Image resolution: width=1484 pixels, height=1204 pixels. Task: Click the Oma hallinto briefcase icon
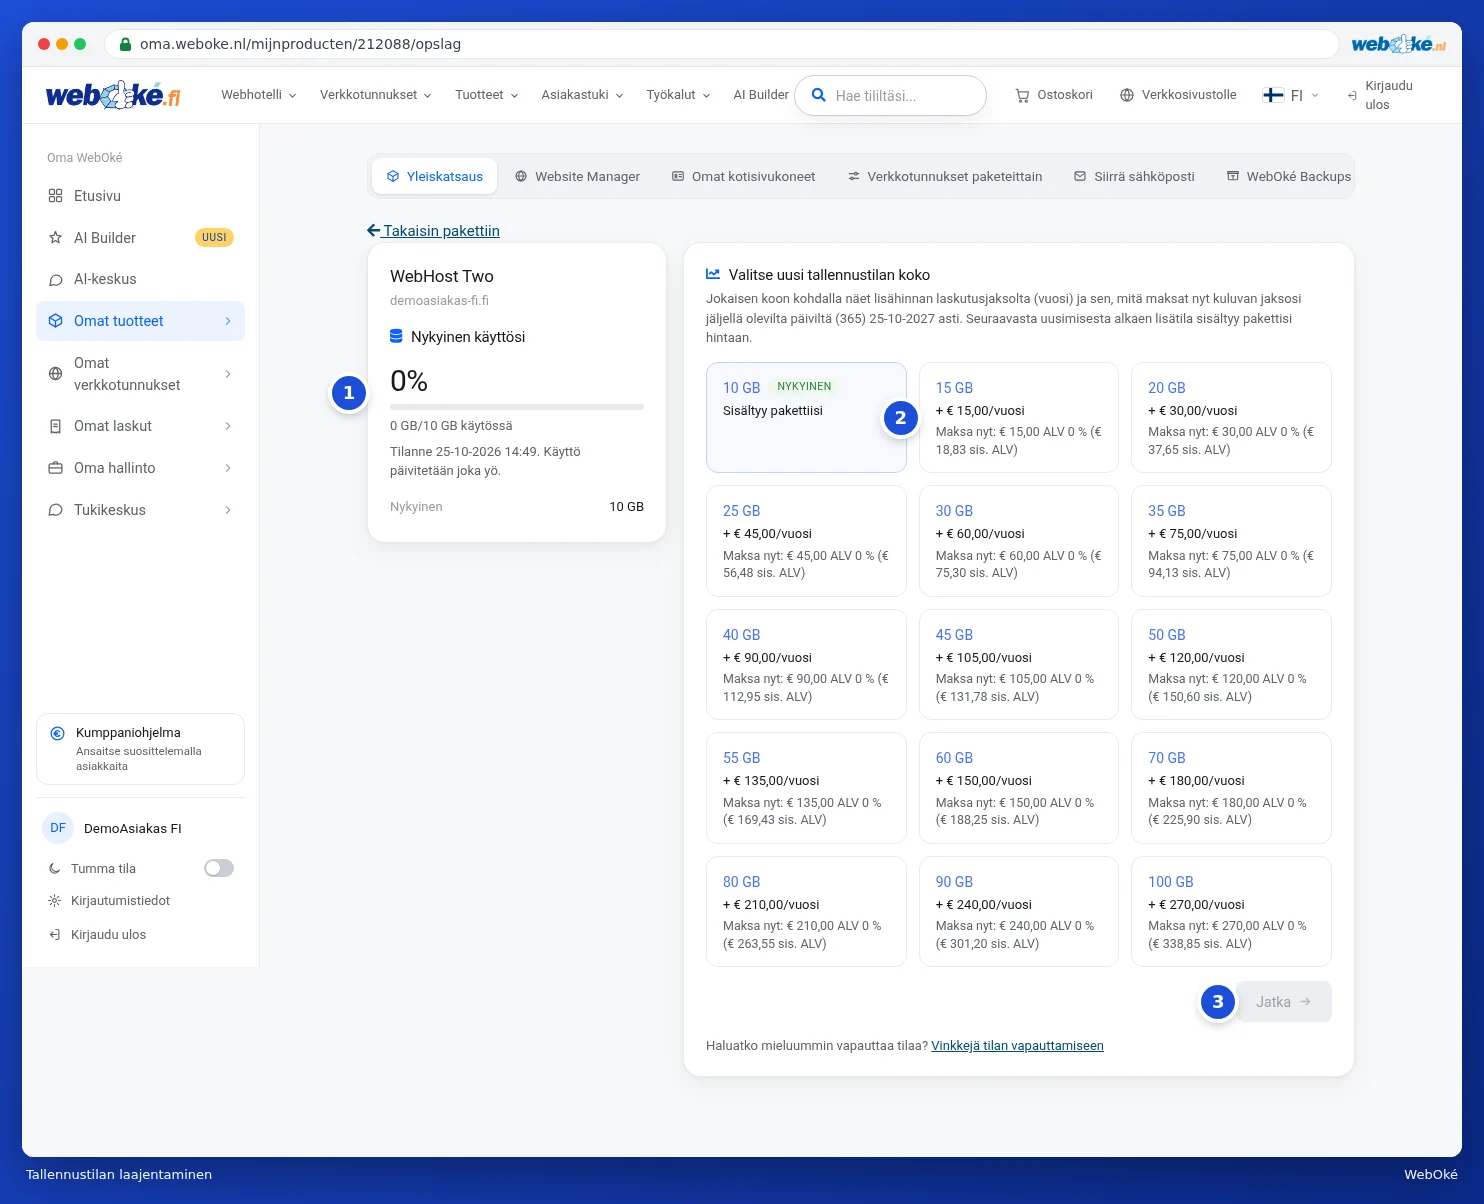[x=56, y=468]
